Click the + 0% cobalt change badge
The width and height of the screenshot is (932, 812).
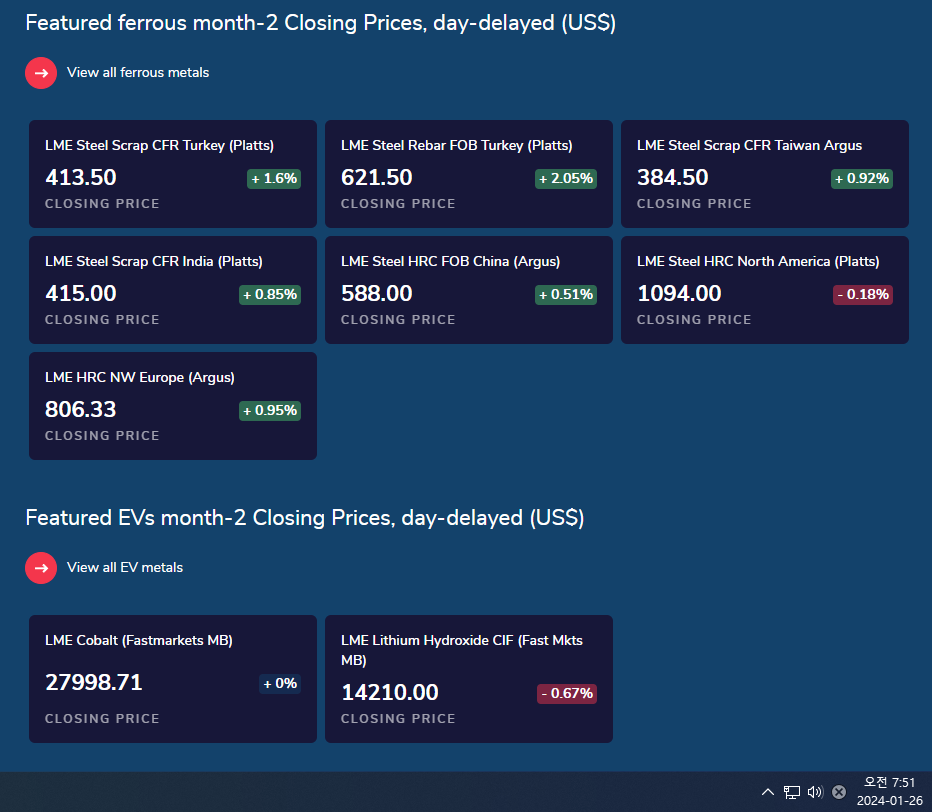point(280,684)
